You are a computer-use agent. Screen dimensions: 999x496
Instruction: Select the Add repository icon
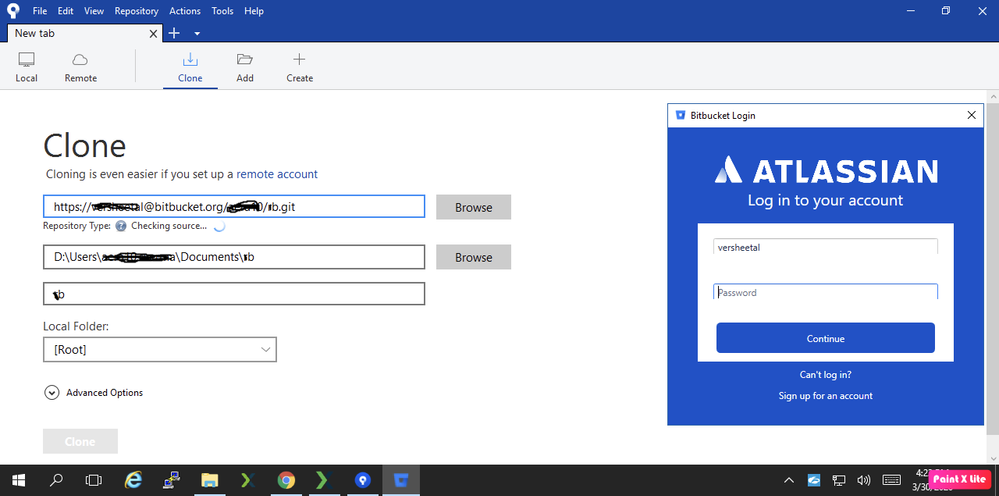(245, 67)
